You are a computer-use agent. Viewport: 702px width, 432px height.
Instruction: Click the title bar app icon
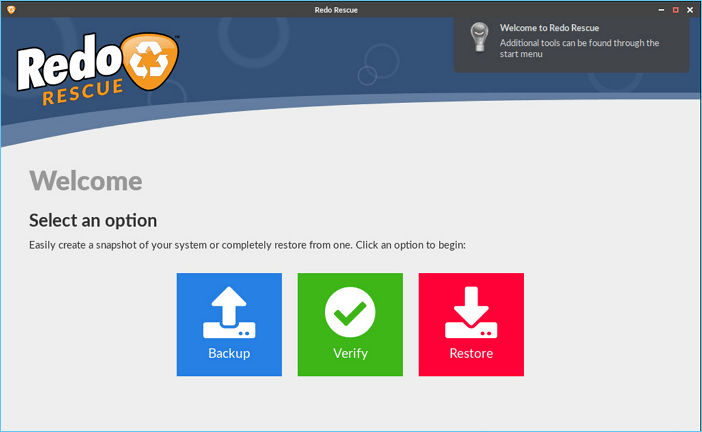pos(11,9)
